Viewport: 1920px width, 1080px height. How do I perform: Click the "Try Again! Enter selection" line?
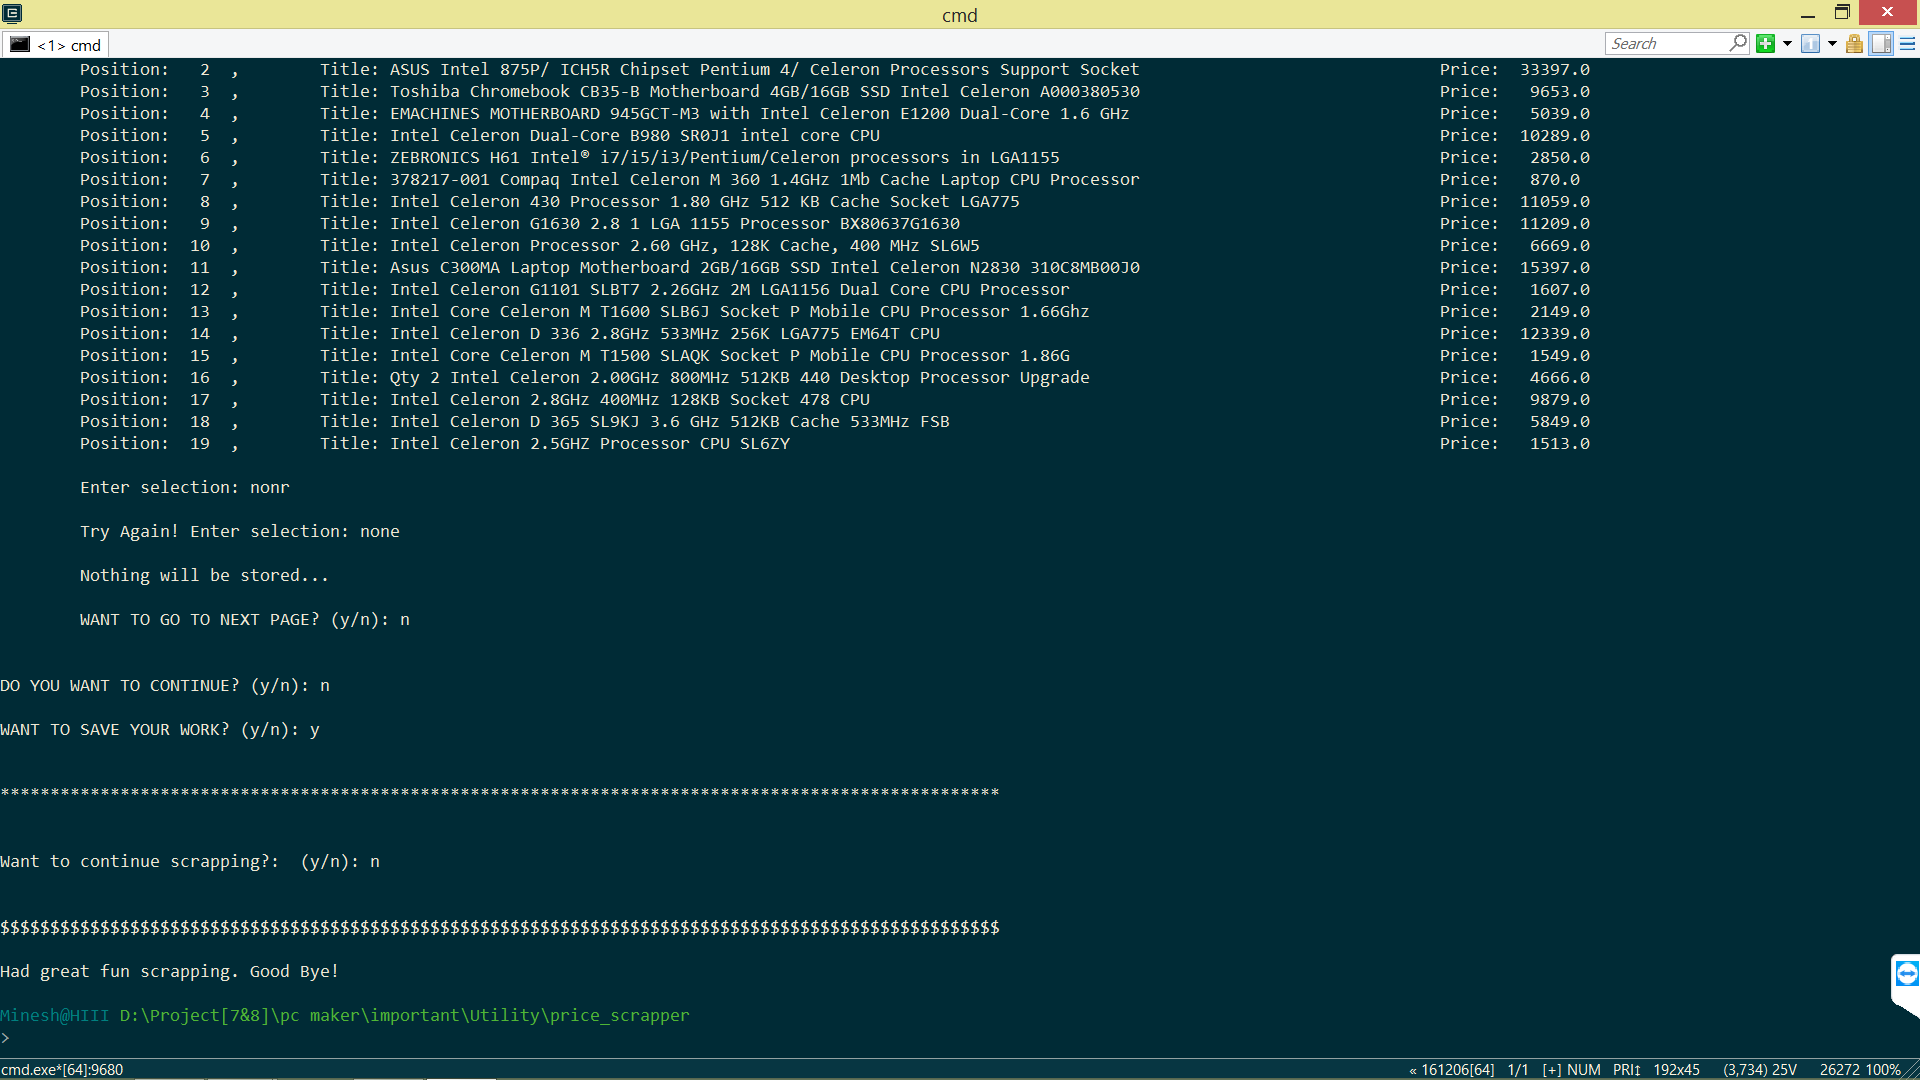click(239, 532)
